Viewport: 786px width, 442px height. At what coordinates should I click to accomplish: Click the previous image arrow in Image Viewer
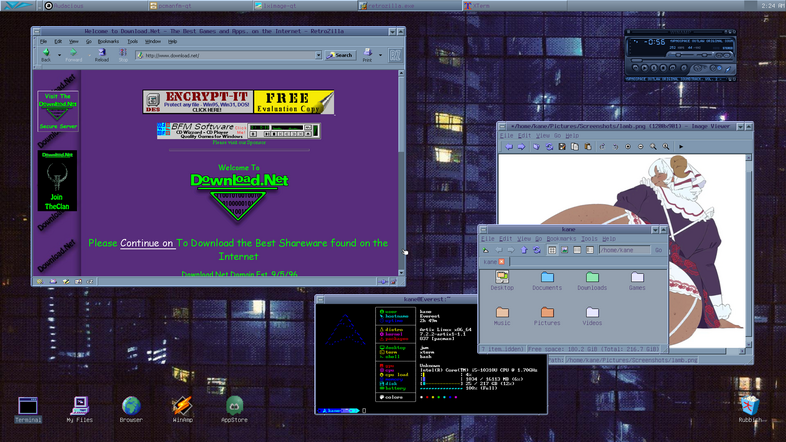[x=509, y=146]
